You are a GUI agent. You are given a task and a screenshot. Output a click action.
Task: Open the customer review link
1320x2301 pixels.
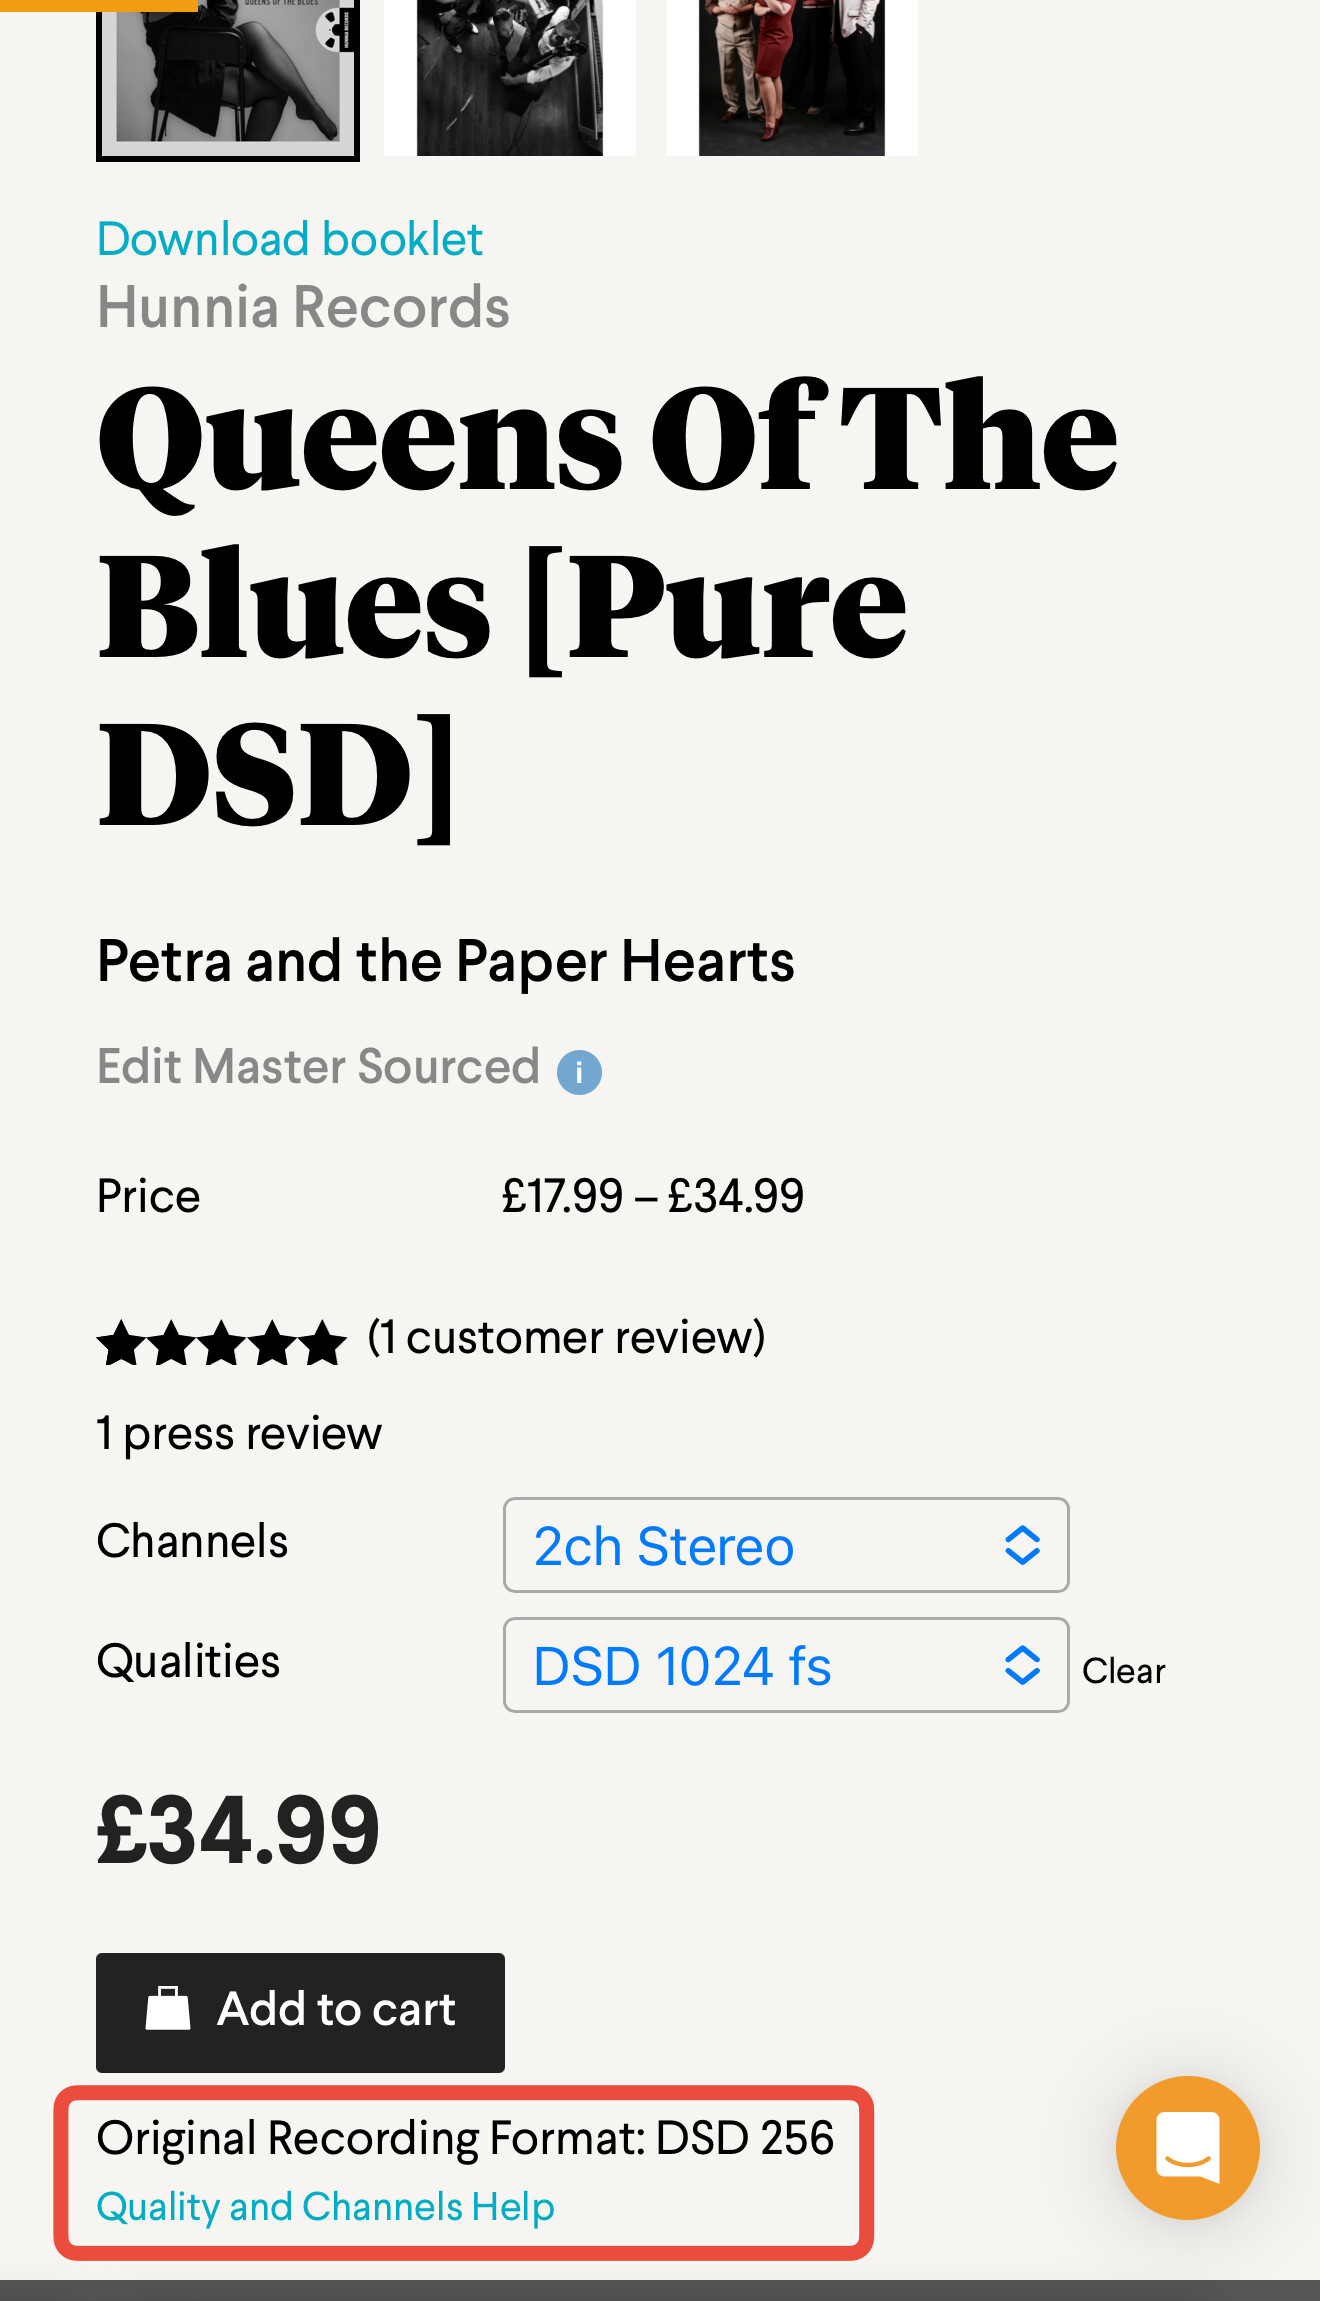[x=566, y=1338]
